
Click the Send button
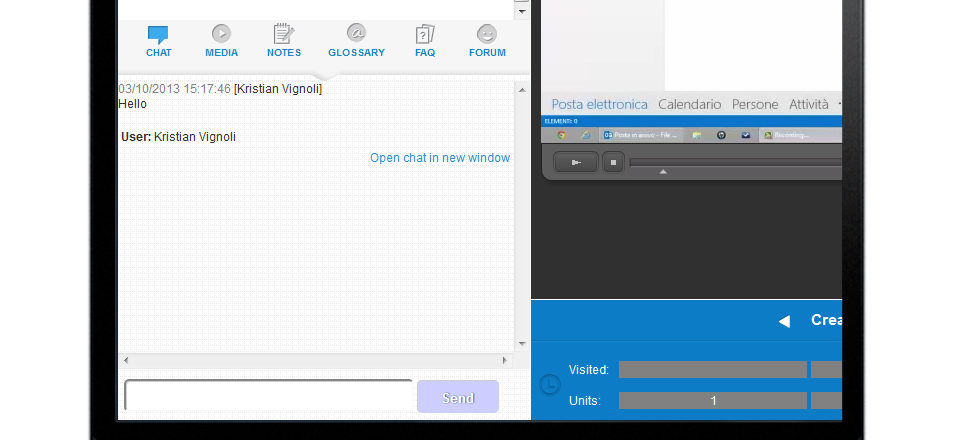pyautogui.click(x=458, y=397)
